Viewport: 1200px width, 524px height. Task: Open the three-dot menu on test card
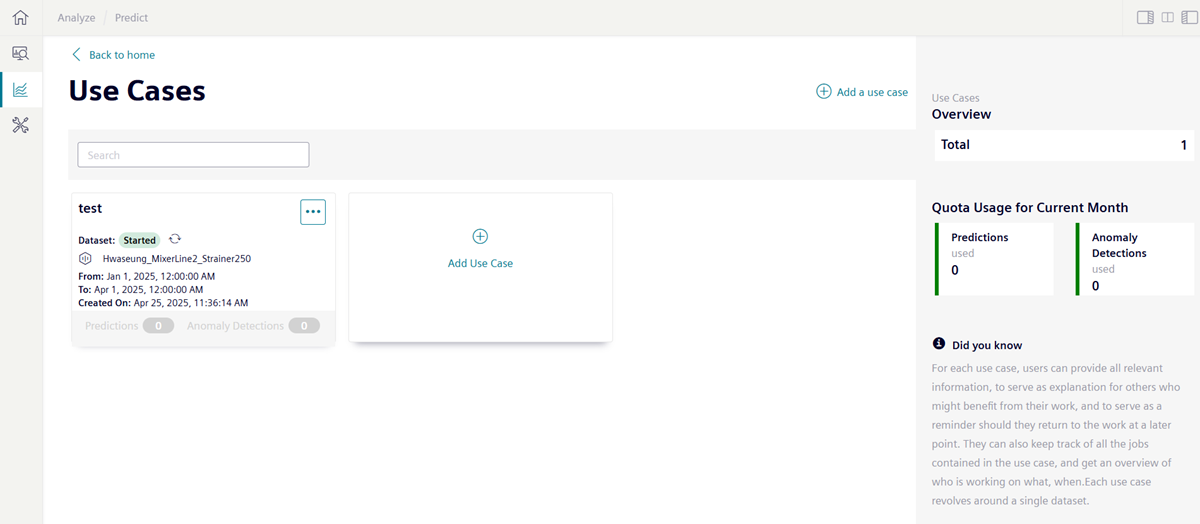(313, 212)
